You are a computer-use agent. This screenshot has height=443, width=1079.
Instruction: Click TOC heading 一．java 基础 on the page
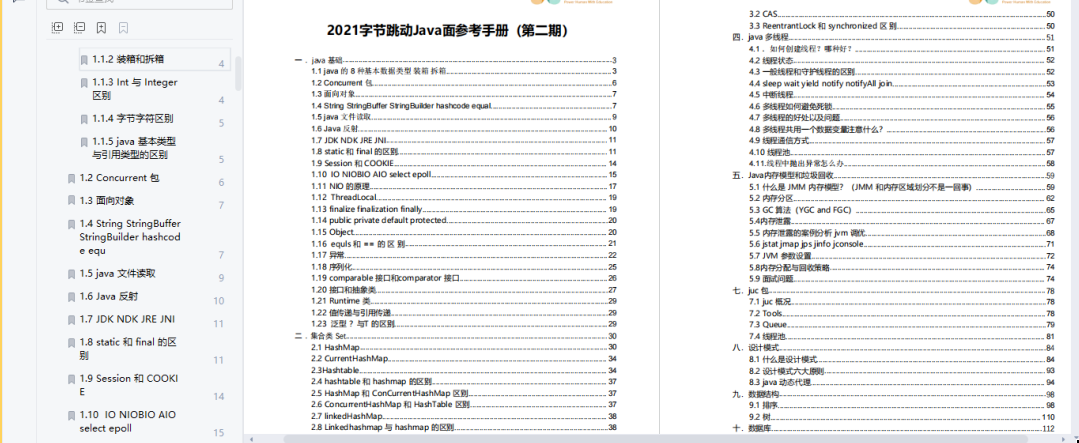[318, 61]
